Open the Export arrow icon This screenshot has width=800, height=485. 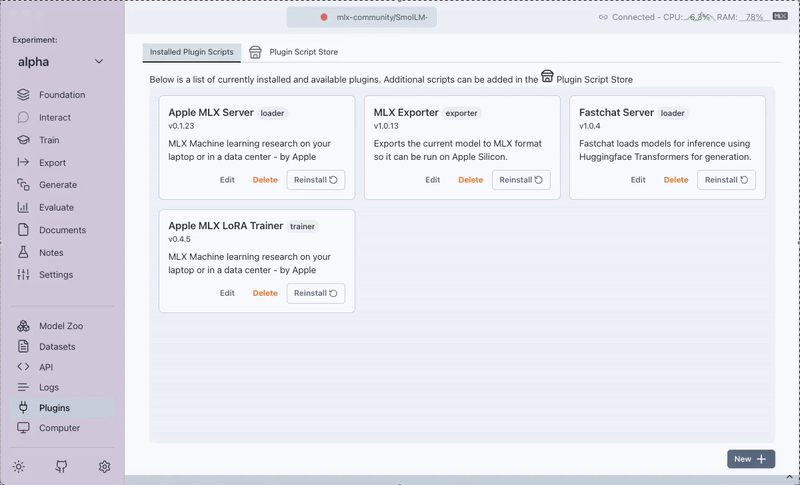coord(23,162)
